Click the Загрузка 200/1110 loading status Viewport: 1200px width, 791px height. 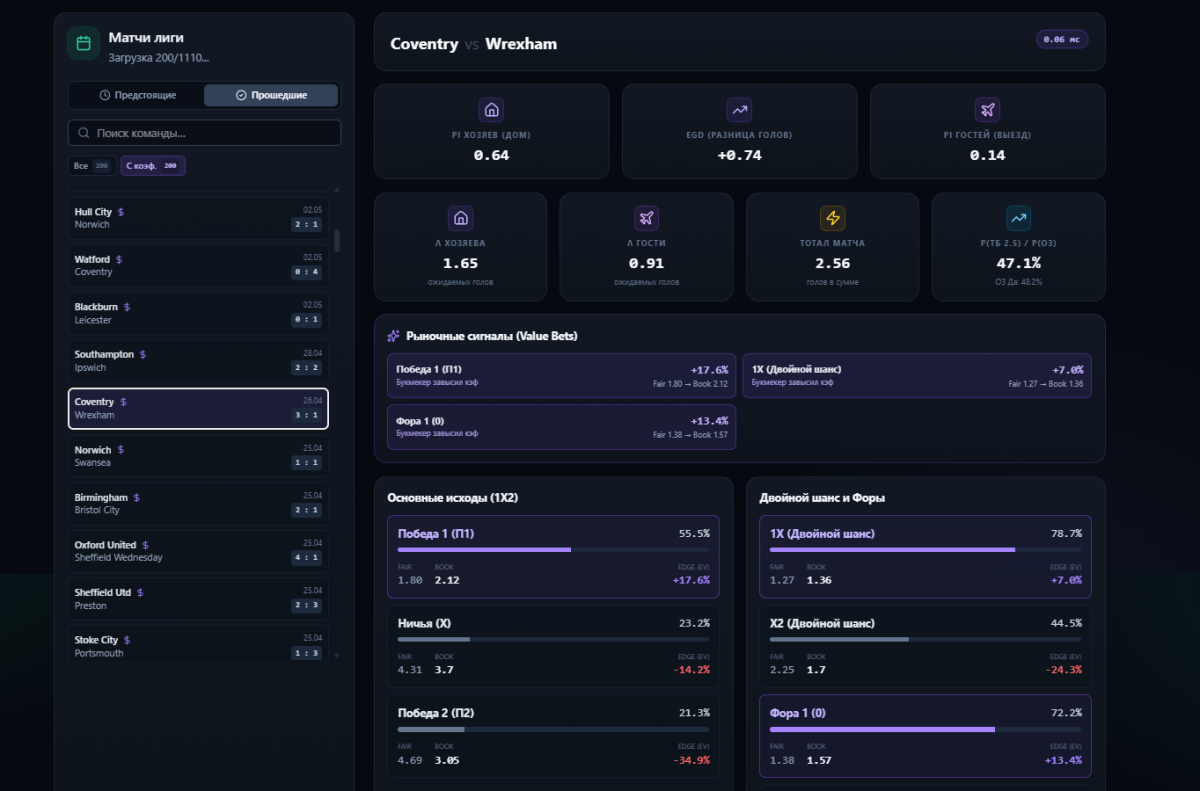click(x=158, y=58)
